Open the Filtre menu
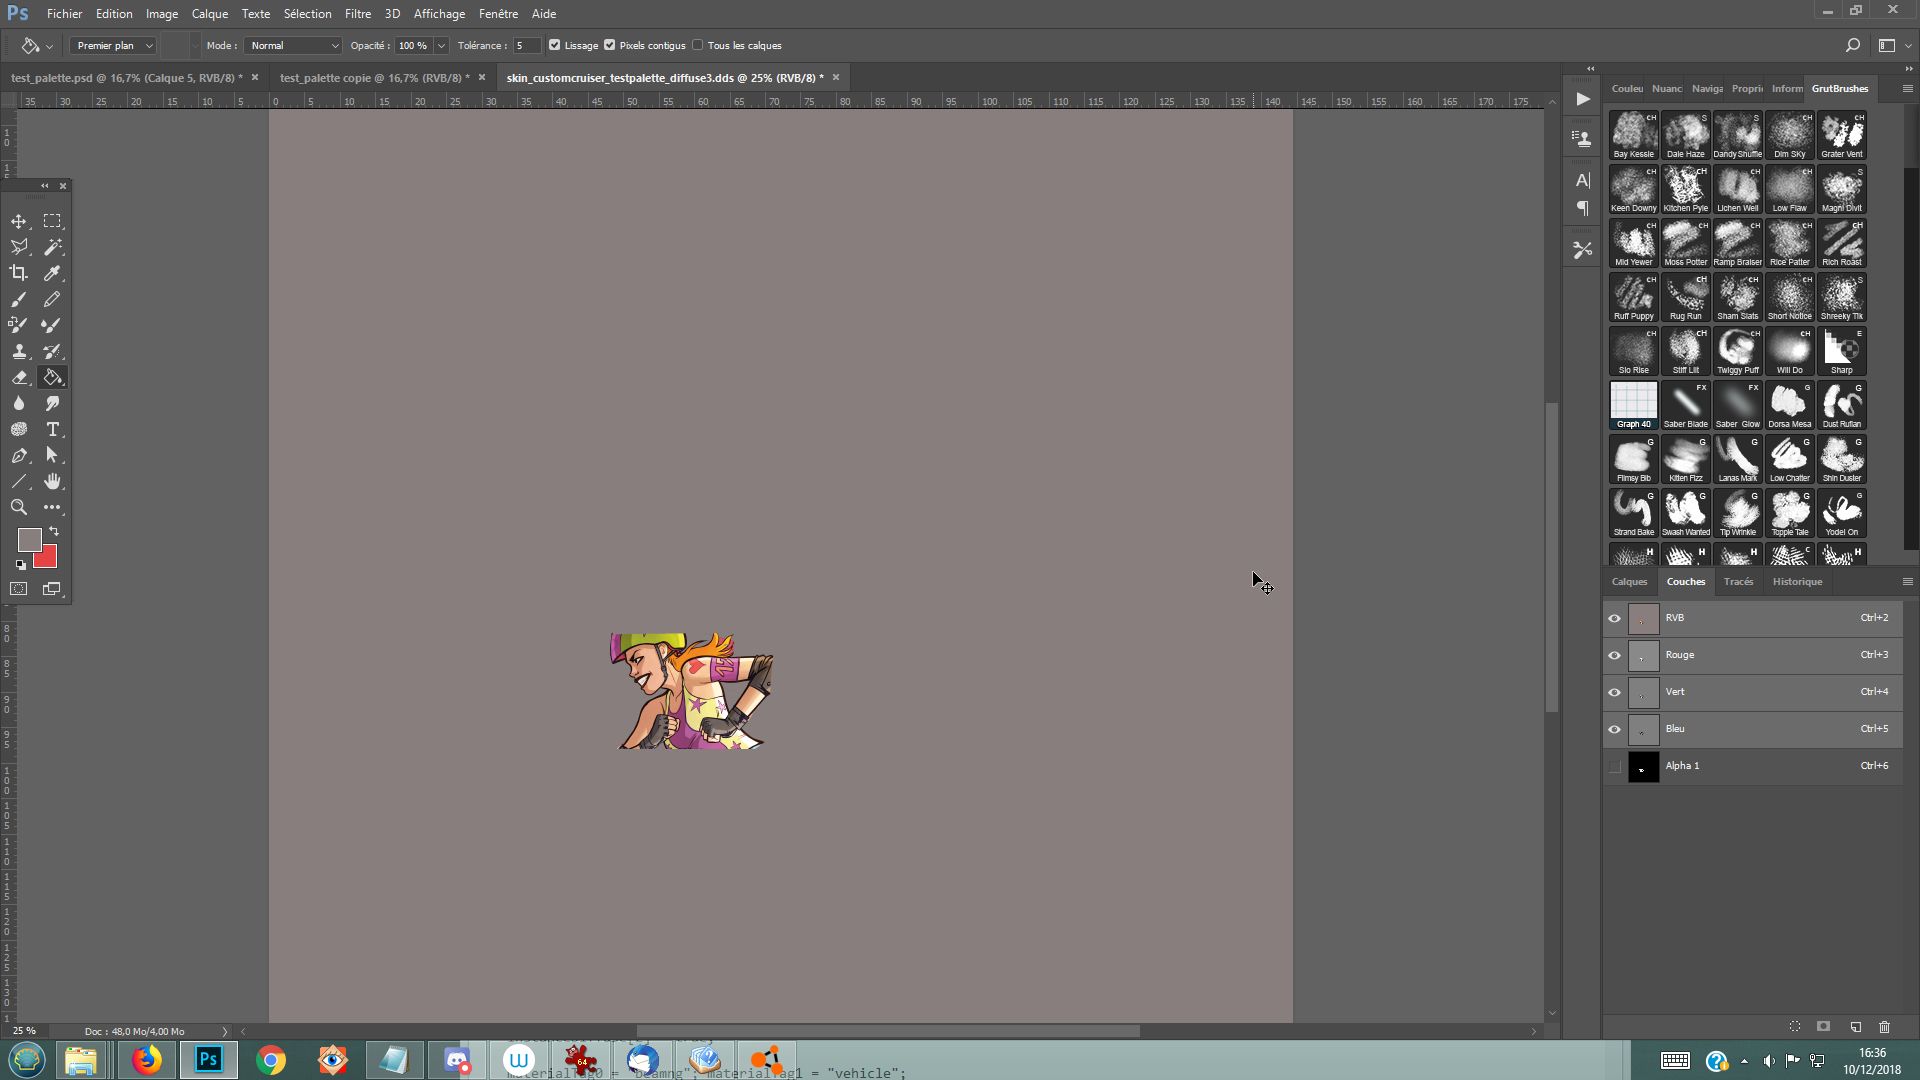The width and height of the screenshot is (1920, 1080). tap(357, 14)
